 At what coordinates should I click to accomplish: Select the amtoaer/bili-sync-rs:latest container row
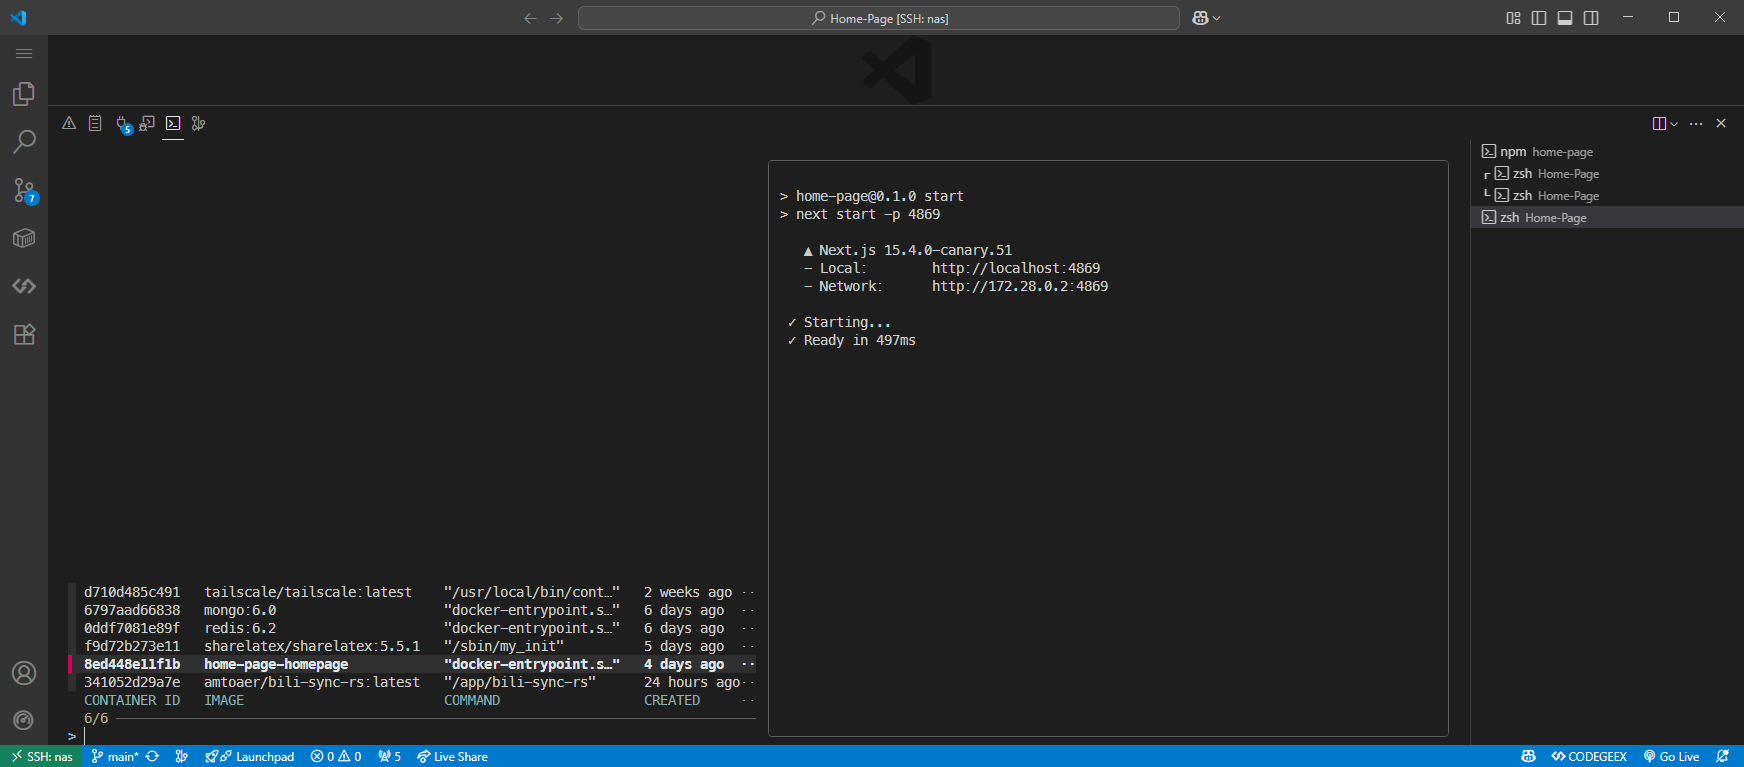click(412, 682)
